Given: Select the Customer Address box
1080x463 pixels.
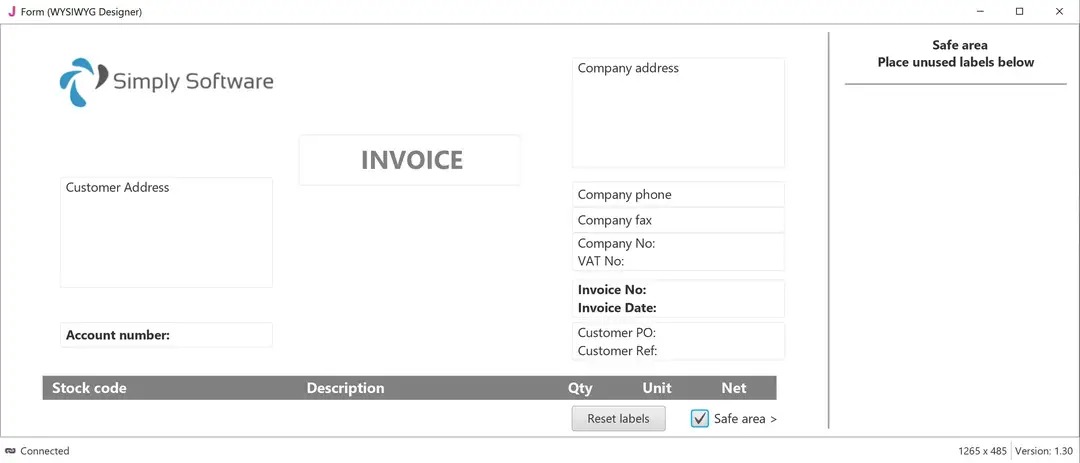Looking at the screenshot, I should click(166, 232).
